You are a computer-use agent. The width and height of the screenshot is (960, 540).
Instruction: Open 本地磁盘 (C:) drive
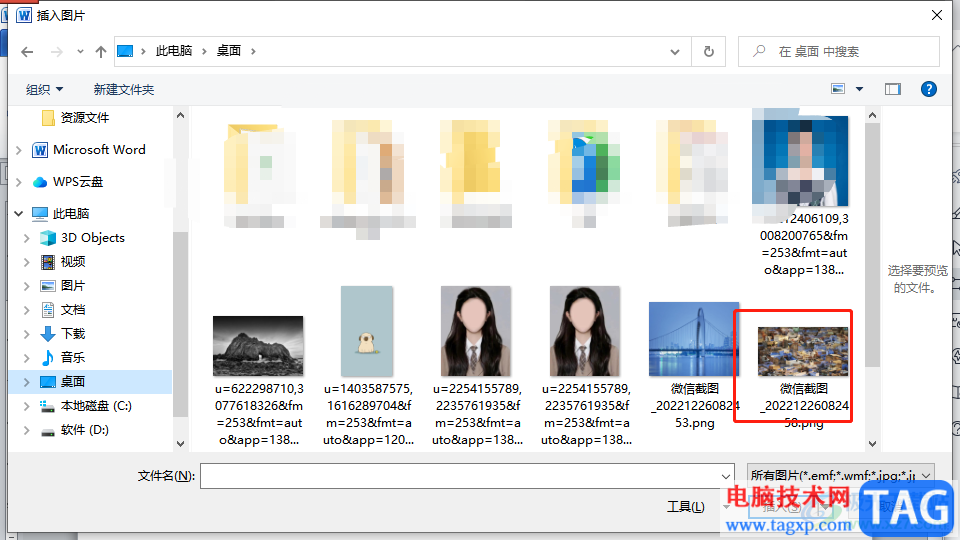coord(96,405)
